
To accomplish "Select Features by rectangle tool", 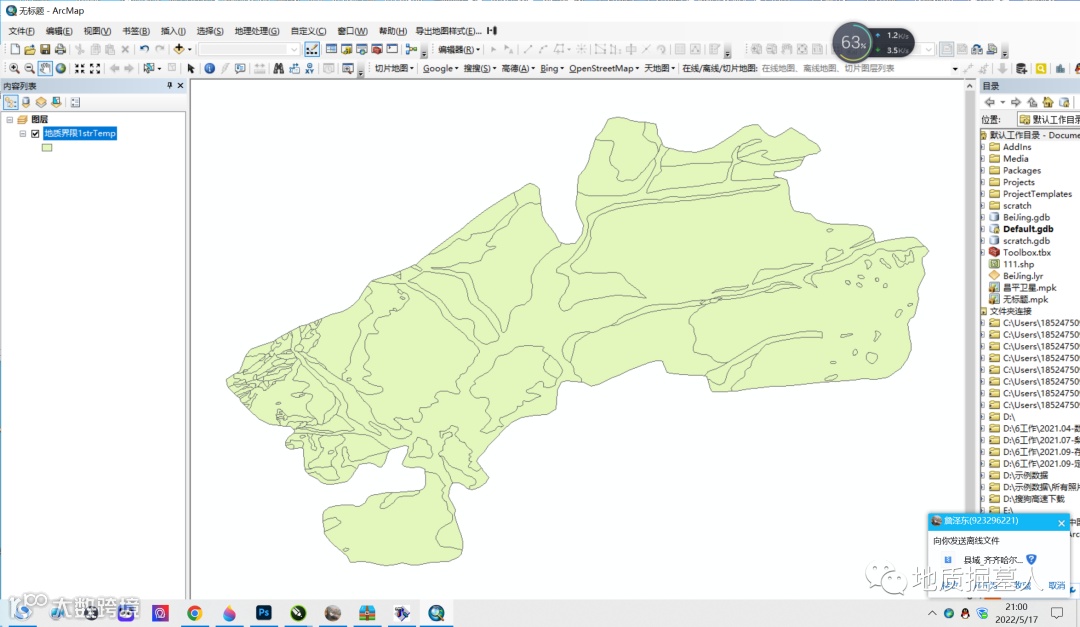I will 148,68.
